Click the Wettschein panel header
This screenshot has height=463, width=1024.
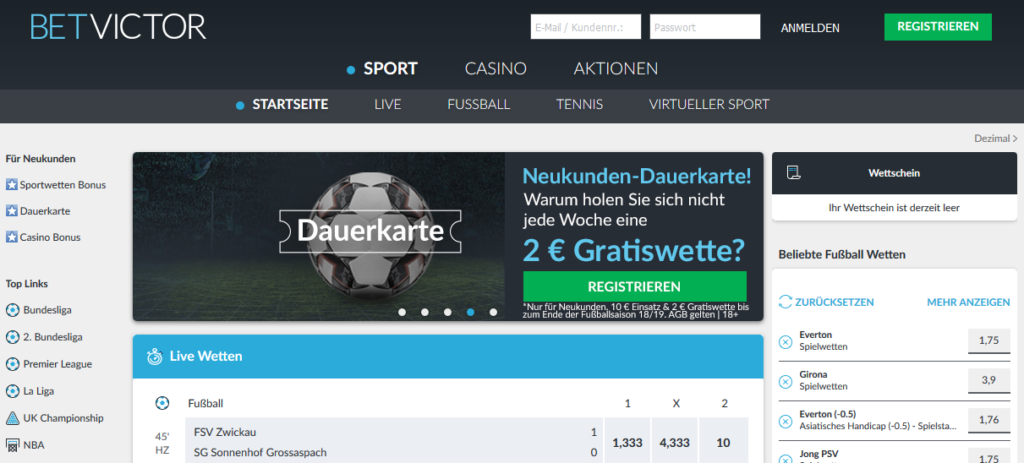click(895, 173)
